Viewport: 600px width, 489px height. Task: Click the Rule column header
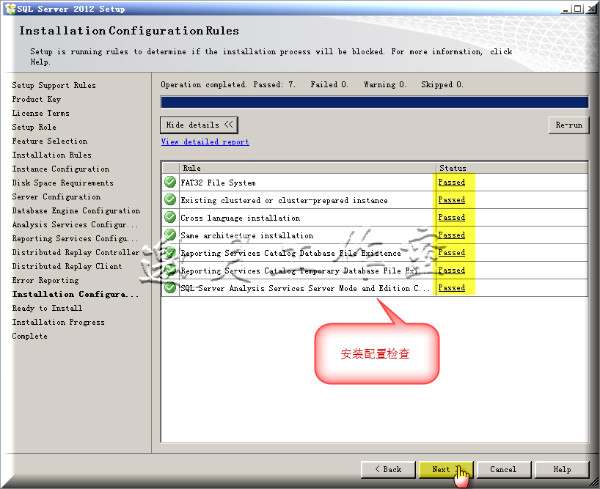(x=307, y=168)
